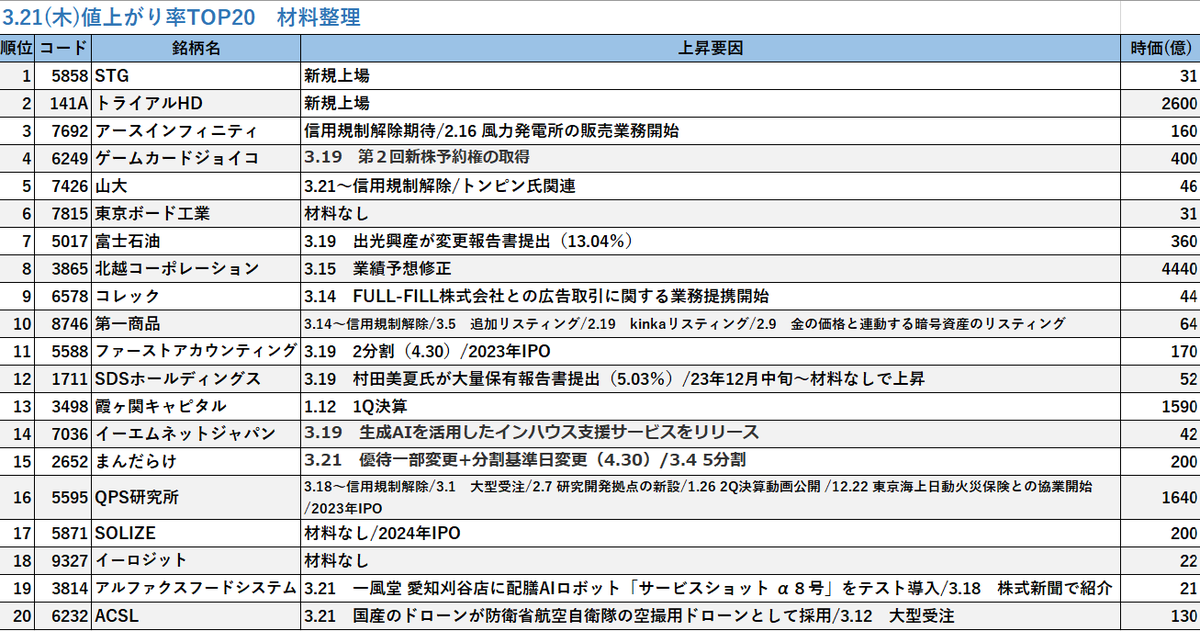Click 1.12 1Q決算 reason cell

[x=709, y=405]
